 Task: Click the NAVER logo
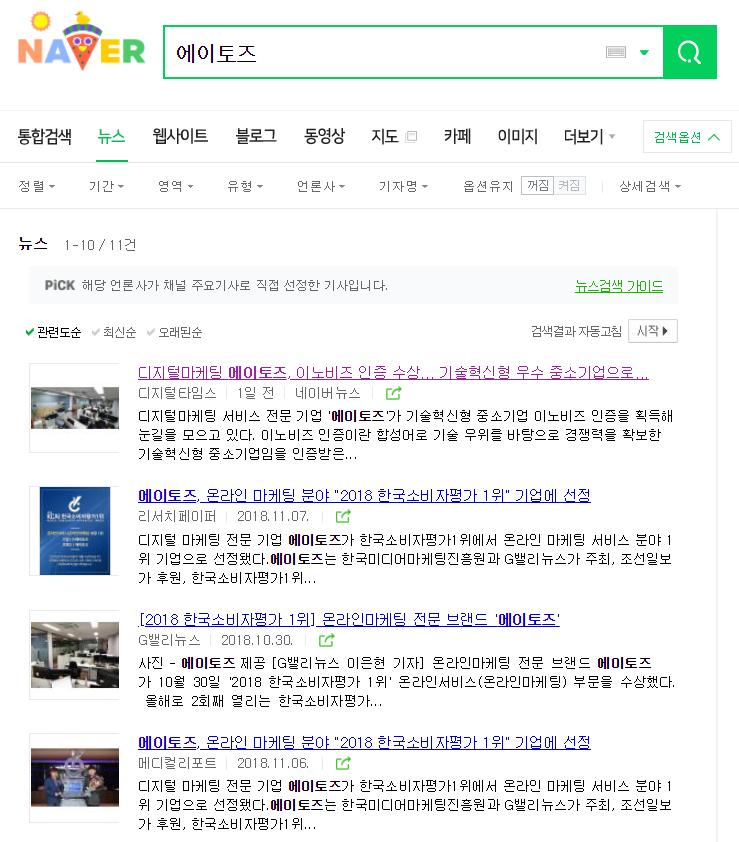coord(82,41)
